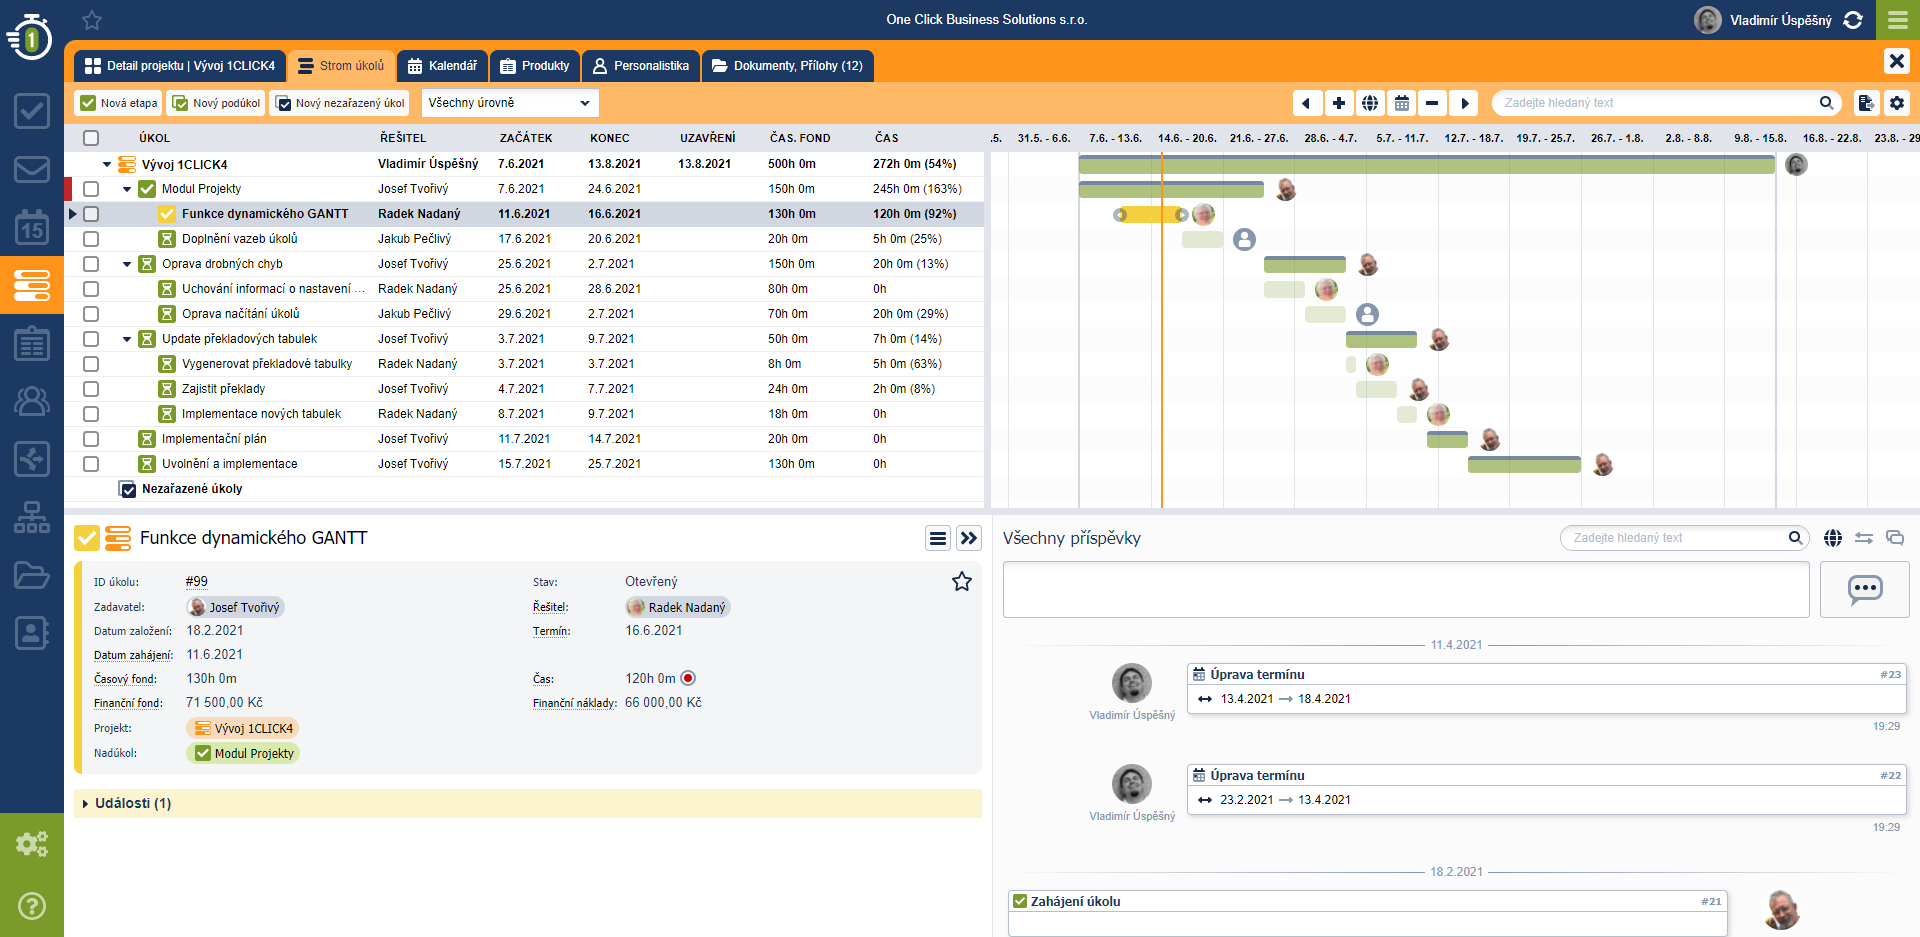This screenshot has height=937, width=1920.
Task: Open Gantt settings gear icon
Action: pyautogui.click(x=1897, y=103)
